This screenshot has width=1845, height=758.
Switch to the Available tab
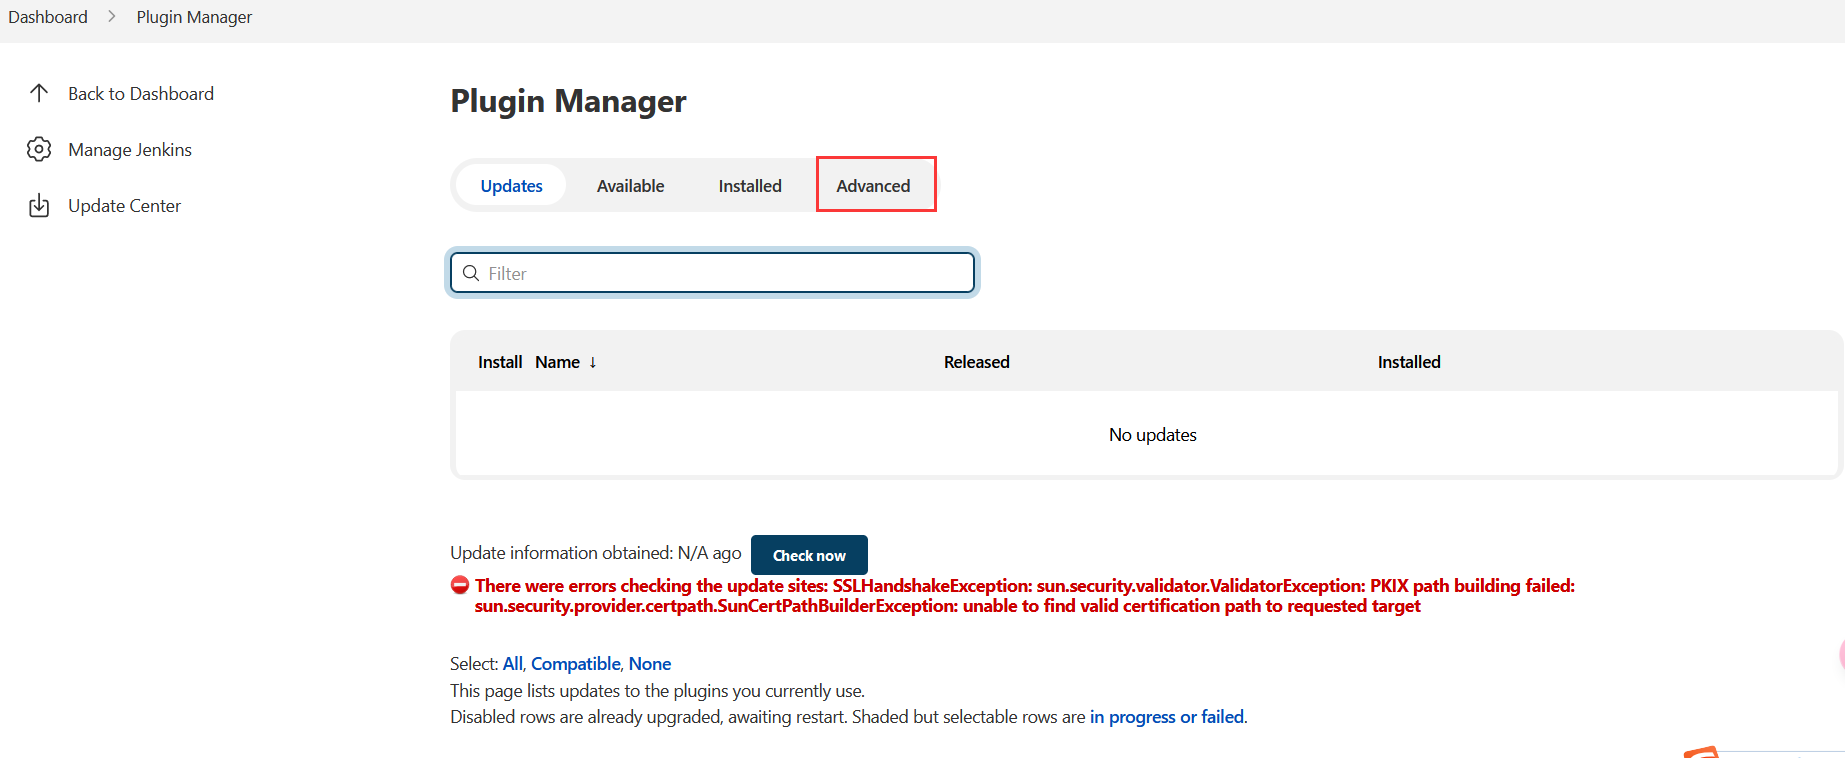tap(630, 185)
